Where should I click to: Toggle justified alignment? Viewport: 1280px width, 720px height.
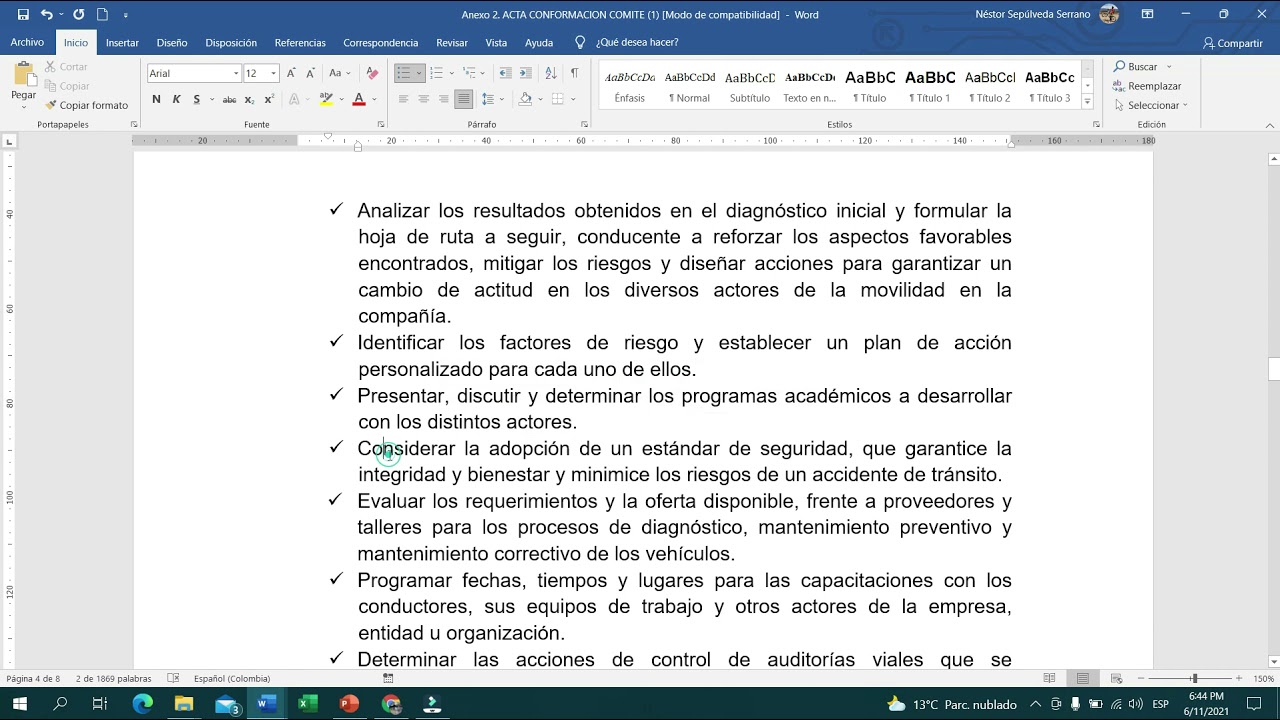click(463, 99)
